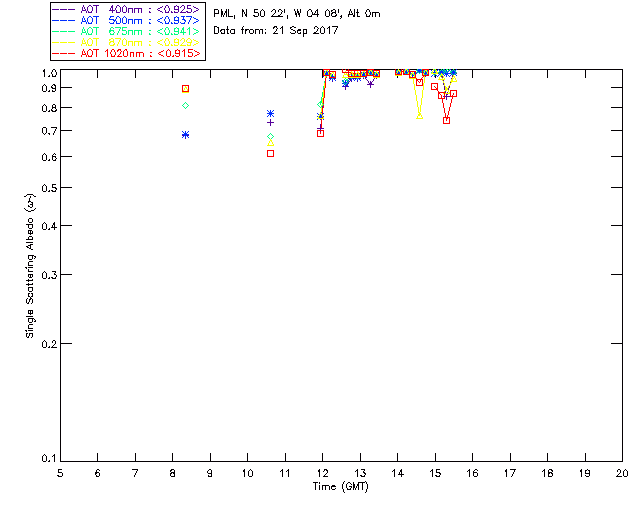Click y-axis tick label '0.1'
The image size is (640, 512).
click(49, 459)
